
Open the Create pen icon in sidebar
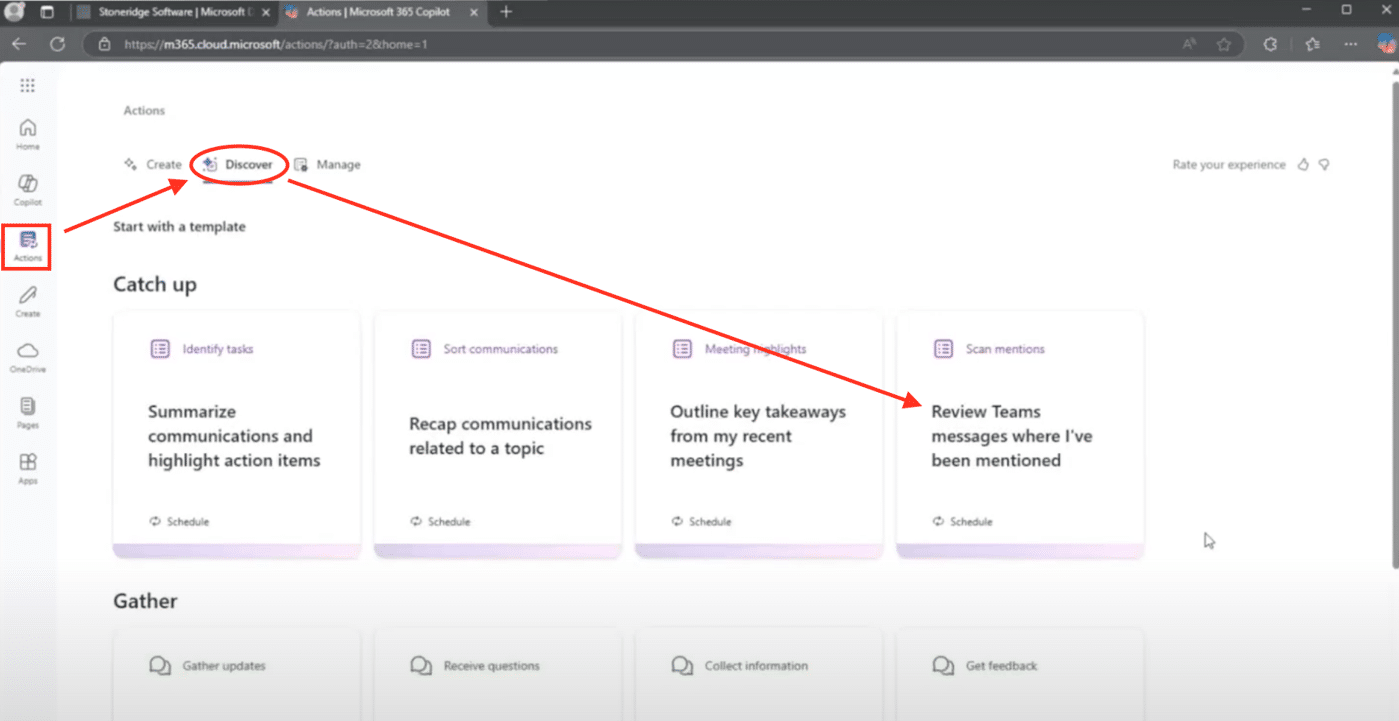[x=28, y=300]
